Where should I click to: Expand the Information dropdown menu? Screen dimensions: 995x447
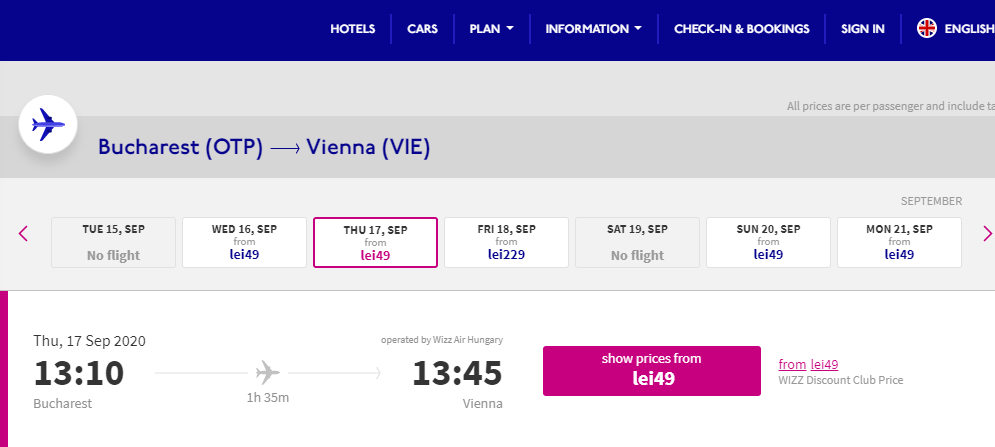[593, 29]
